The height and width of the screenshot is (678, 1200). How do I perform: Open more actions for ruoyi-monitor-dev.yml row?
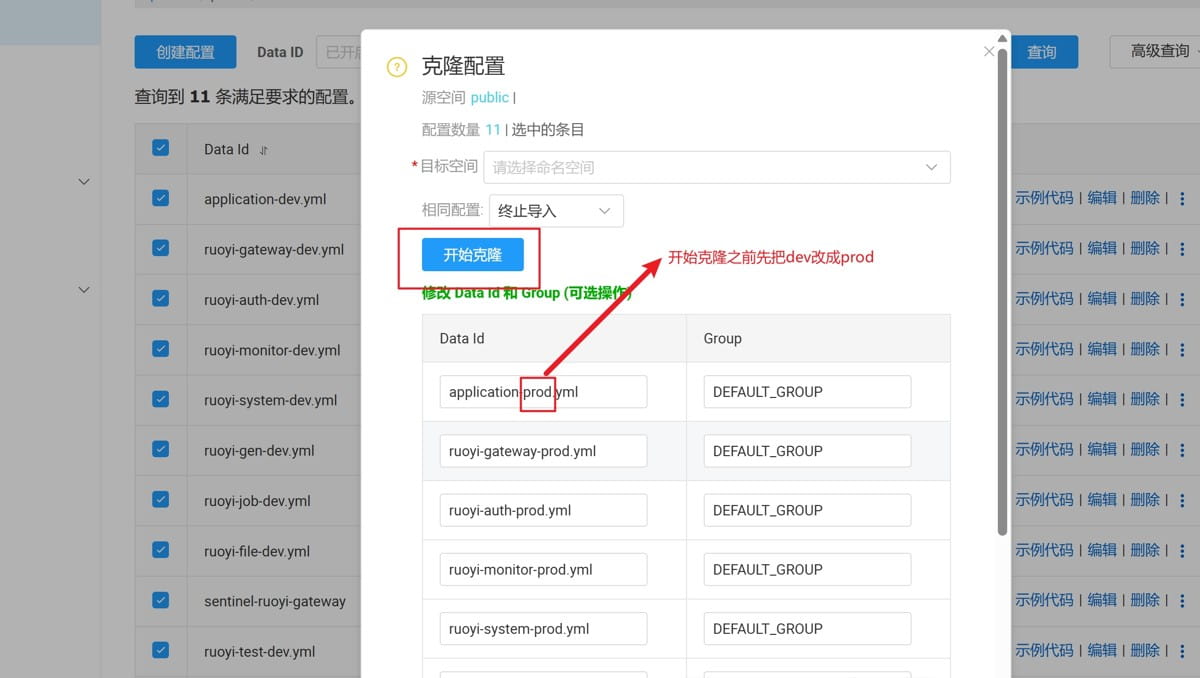point(1183,349)
